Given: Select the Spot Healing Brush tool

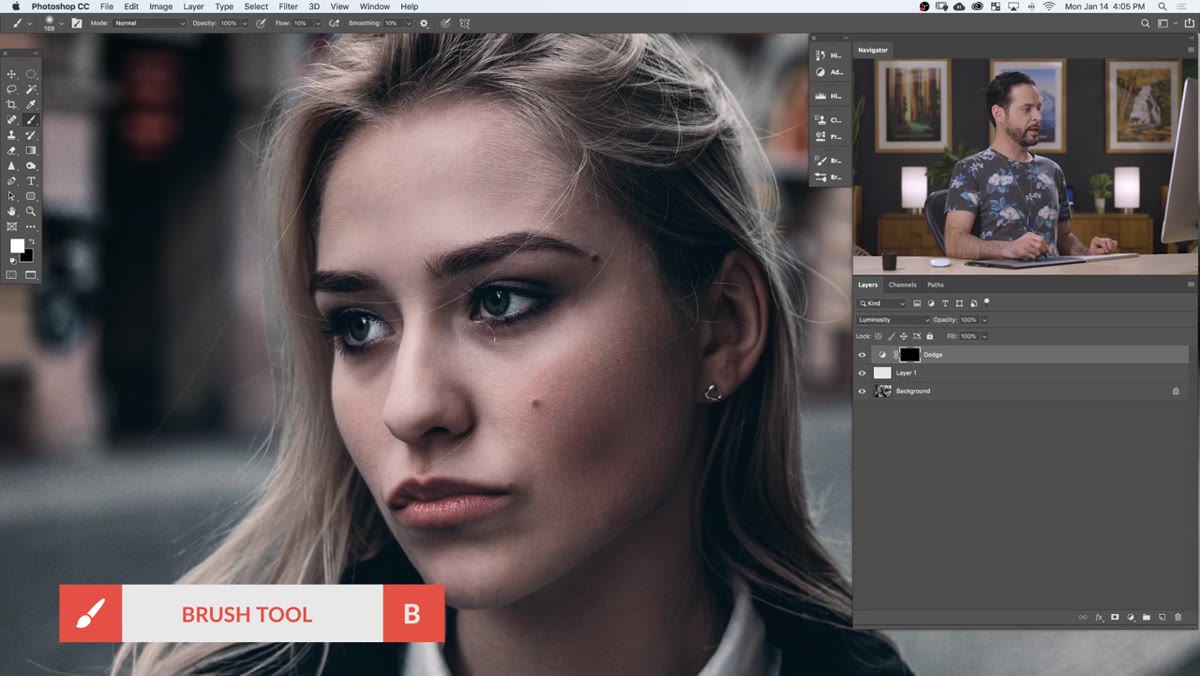Looking at the screenshot, I should coord(12,120).
